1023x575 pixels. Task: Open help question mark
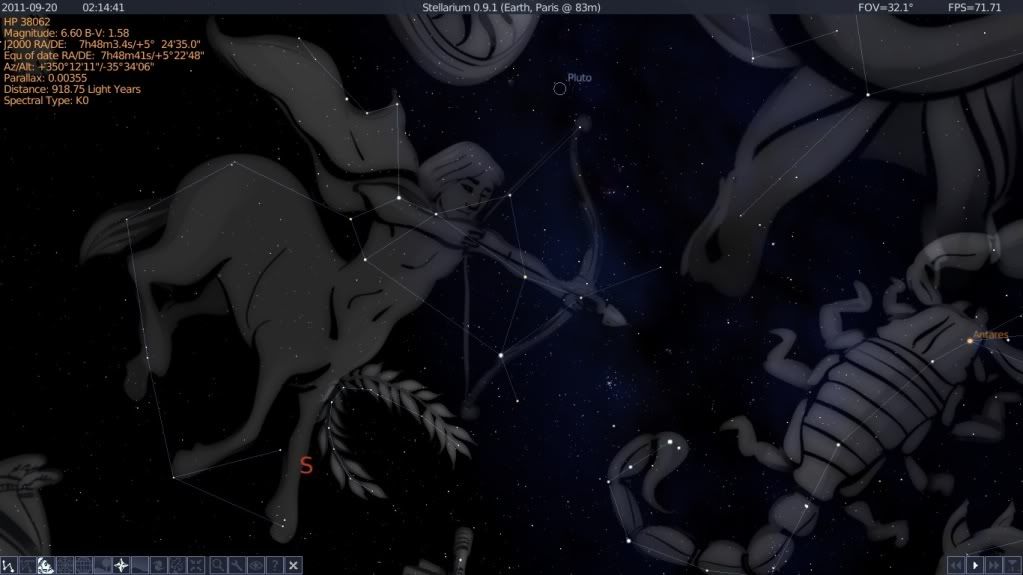tap(275, 565)
